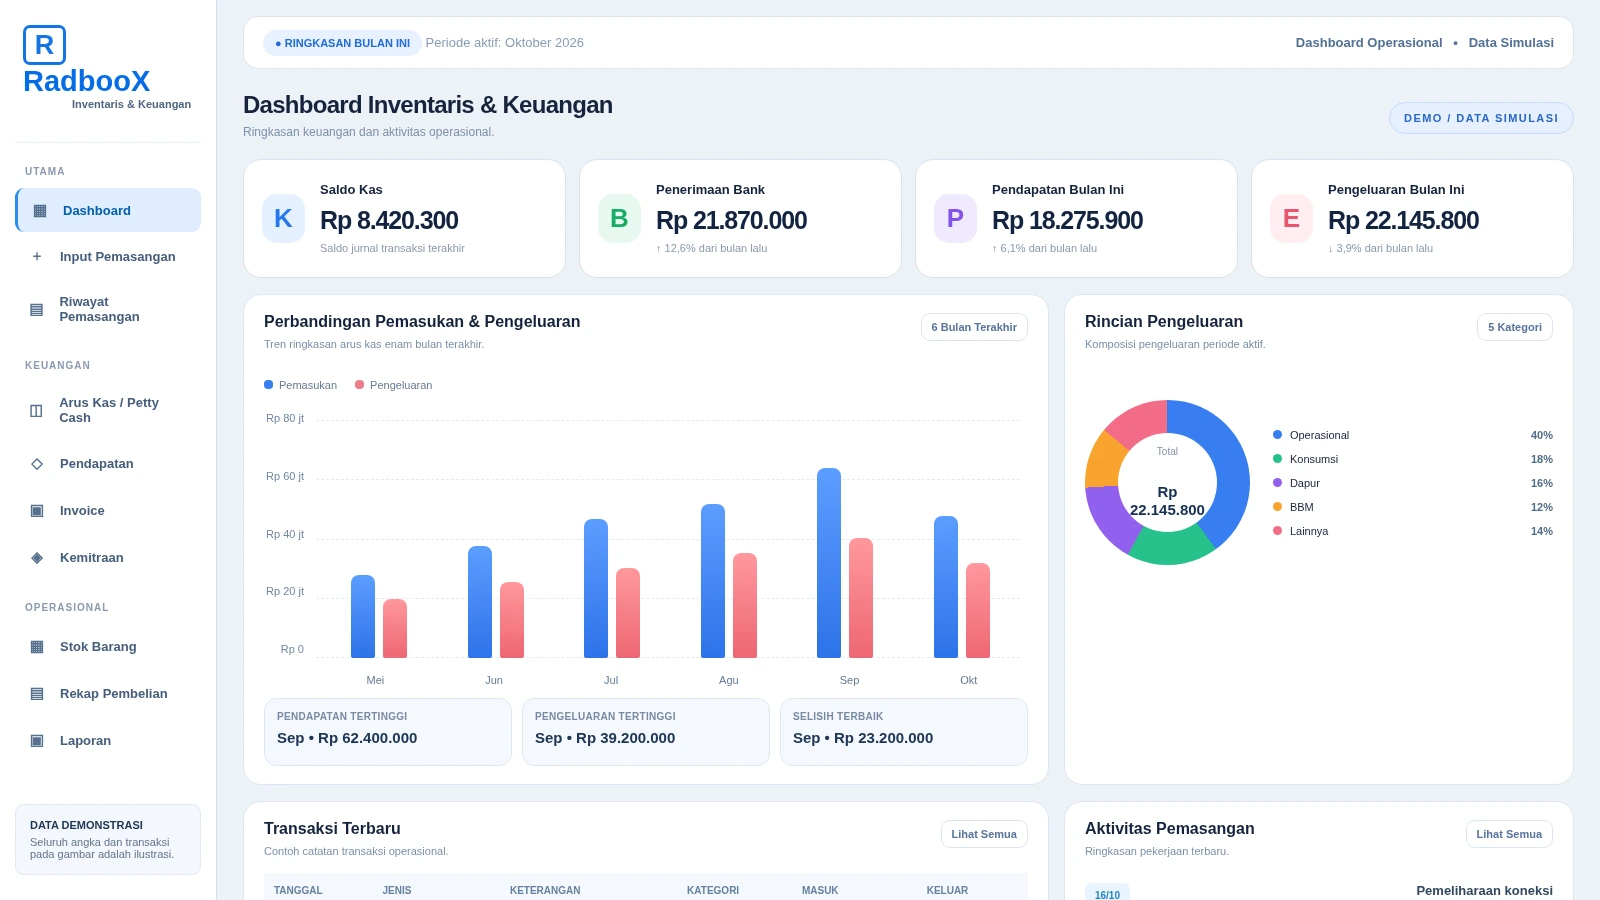The height and width of the screenshot is (900, 1600).
Task: Click the Konsumsi green legend dot
Action: click(x=1277, y=459)
